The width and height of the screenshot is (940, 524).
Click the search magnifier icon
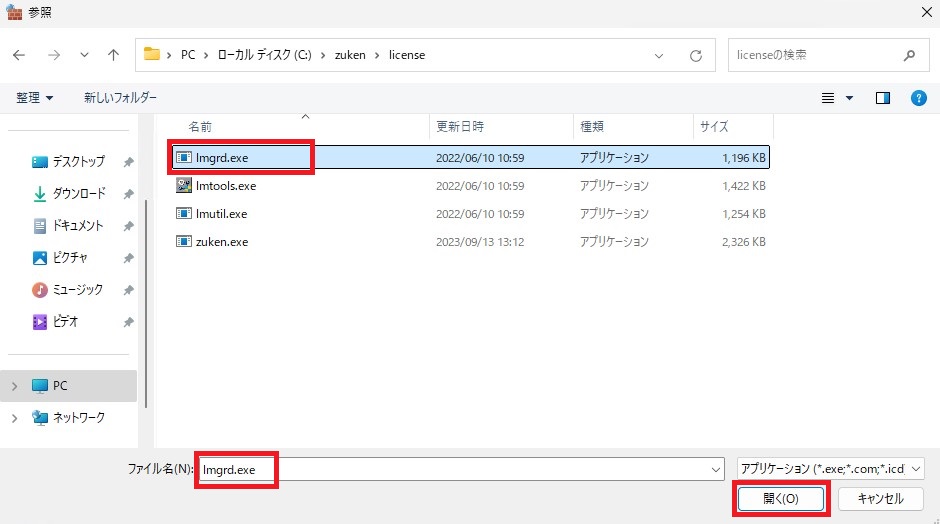(x=909, y=55)
